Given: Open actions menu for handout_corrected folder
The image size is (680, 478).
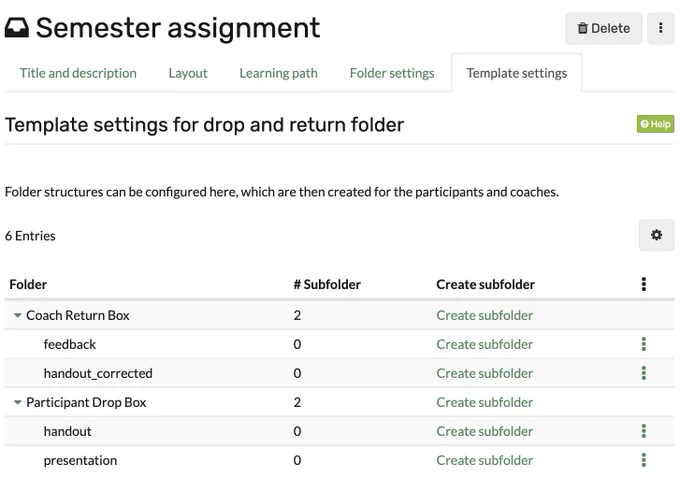Looking at the screenshot, I should point(644,373).
